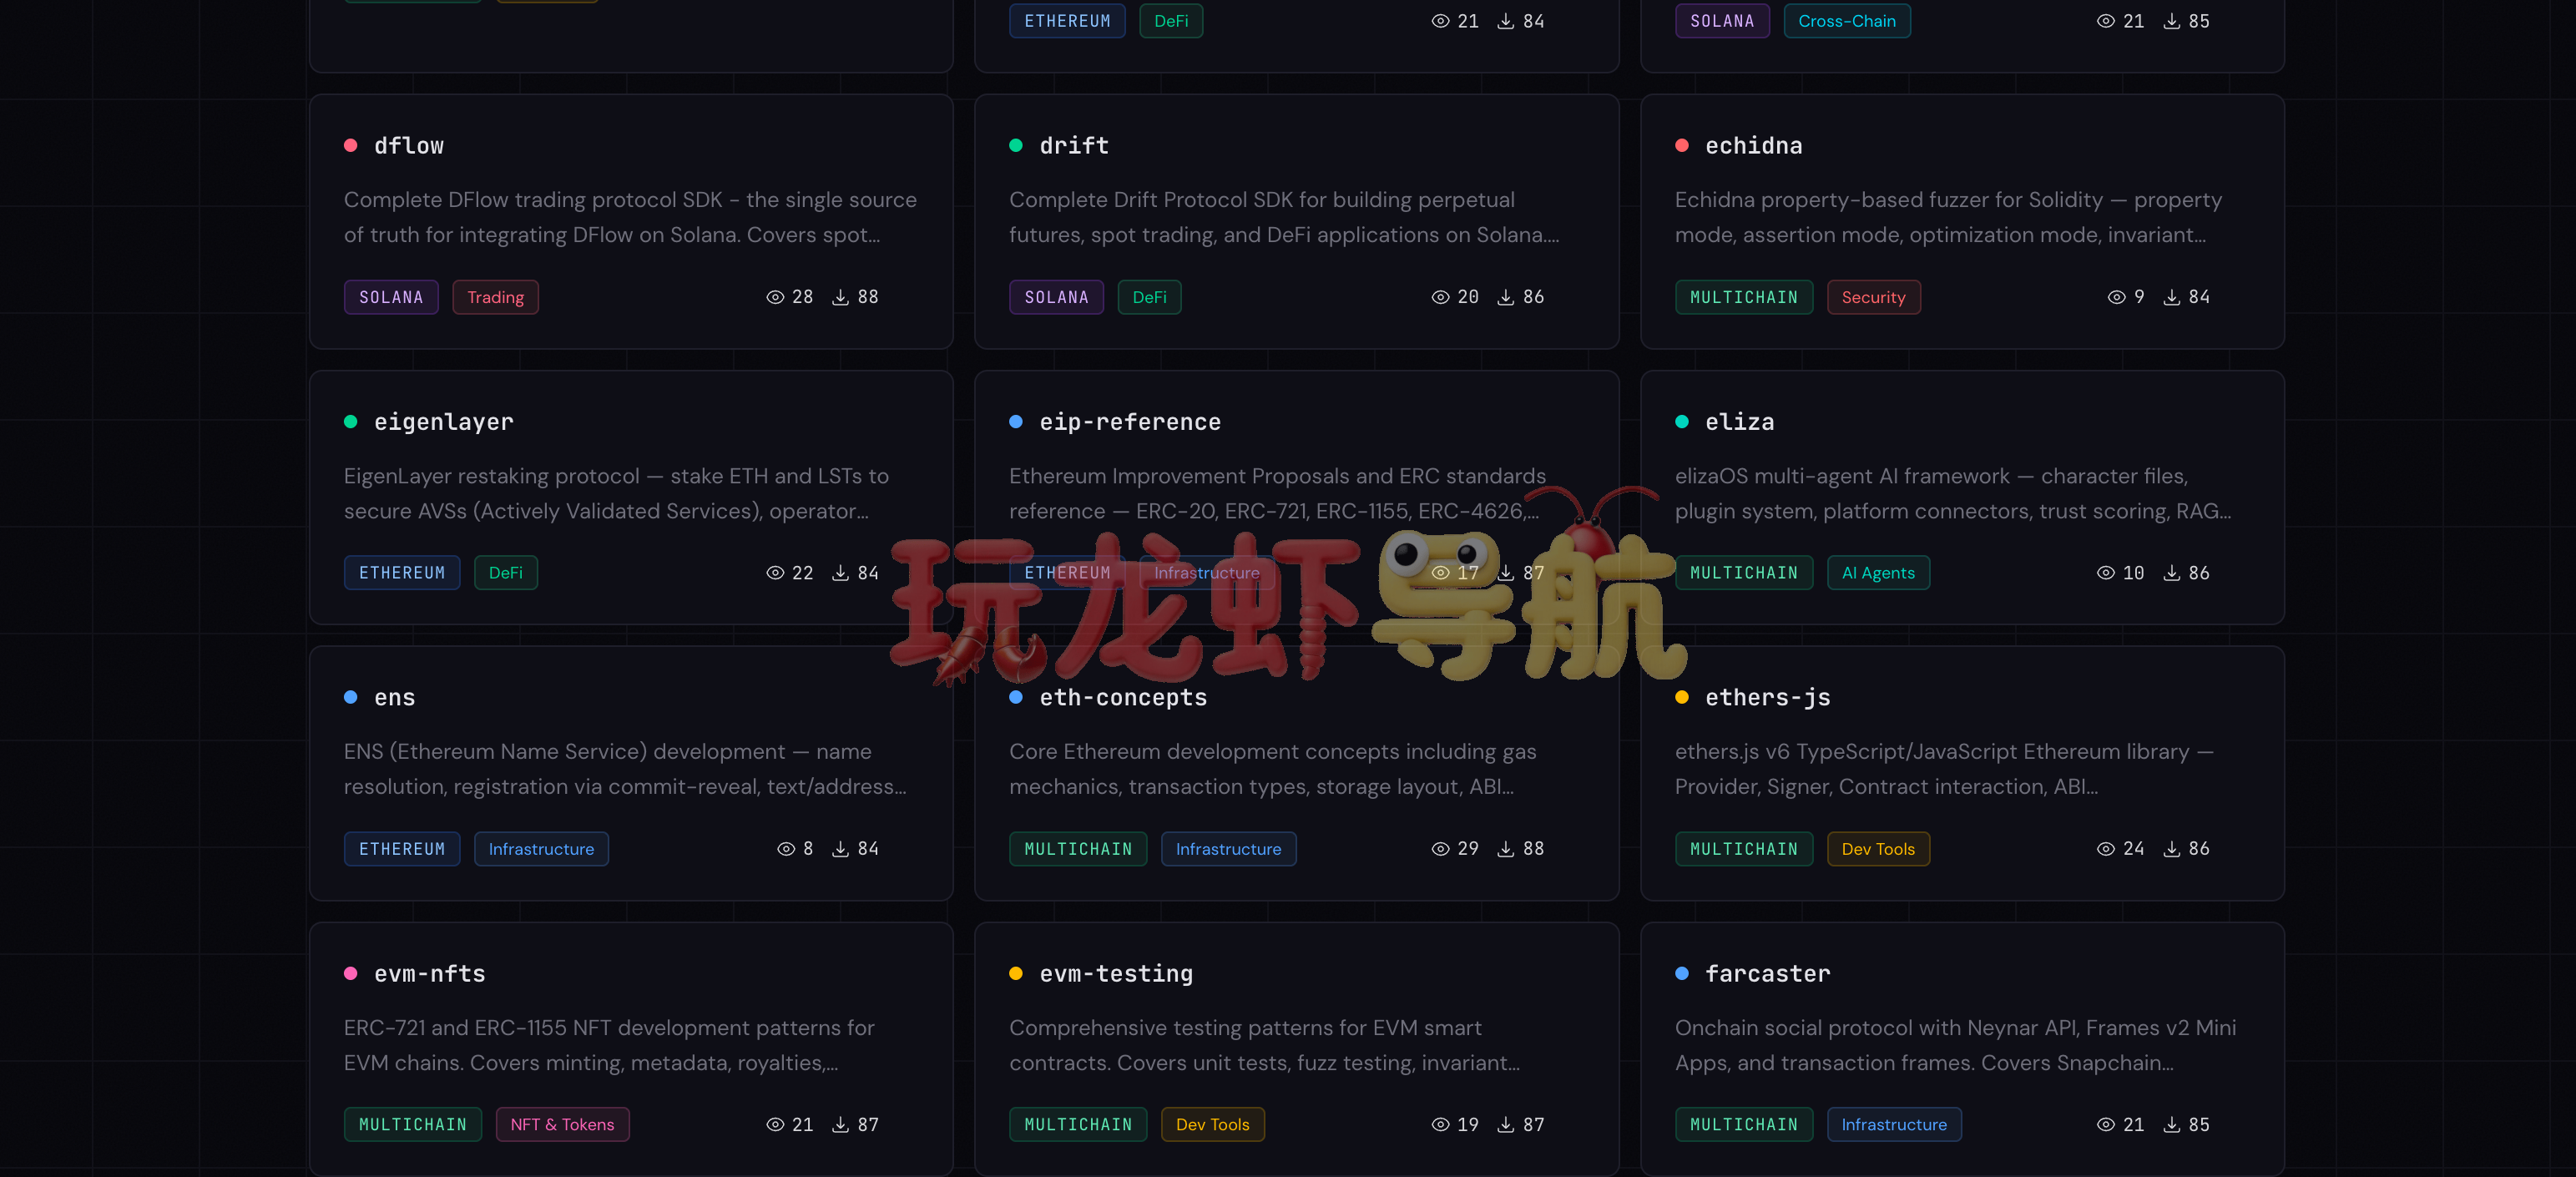Click the Dev Tools tag on ethers-js card
Image resolution: width=2576 pixels, height=1177 pixels.
pyautogui.click(x=1878, y=849)
